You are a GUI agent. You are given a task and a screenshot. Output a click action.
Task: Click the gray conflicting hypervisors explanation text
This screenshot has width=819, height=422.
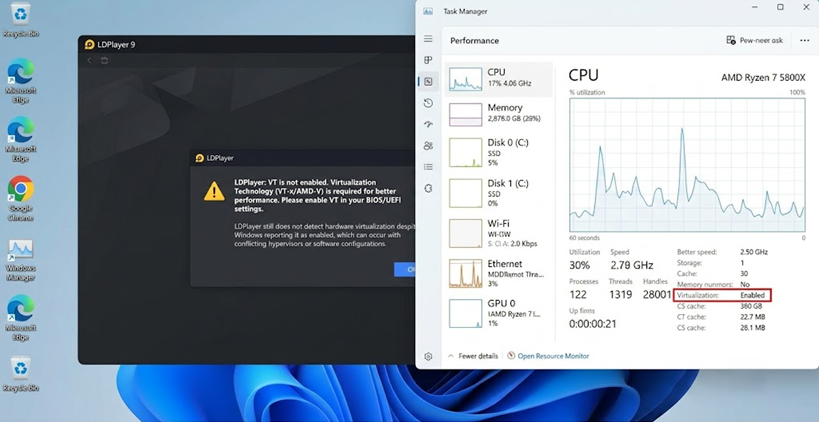tap(325, 235)
